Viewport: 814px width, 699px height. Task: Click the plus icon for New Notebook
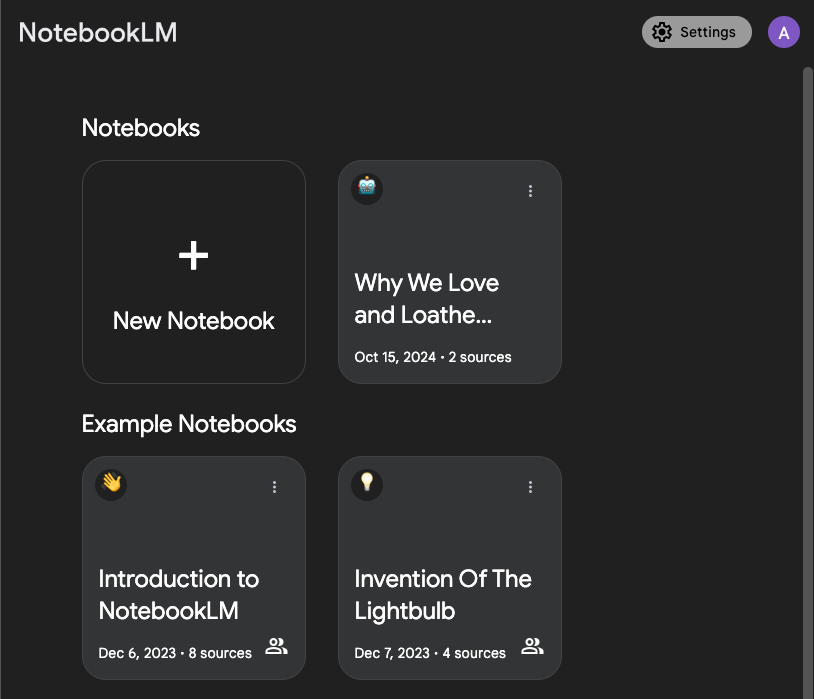point(193,256)
